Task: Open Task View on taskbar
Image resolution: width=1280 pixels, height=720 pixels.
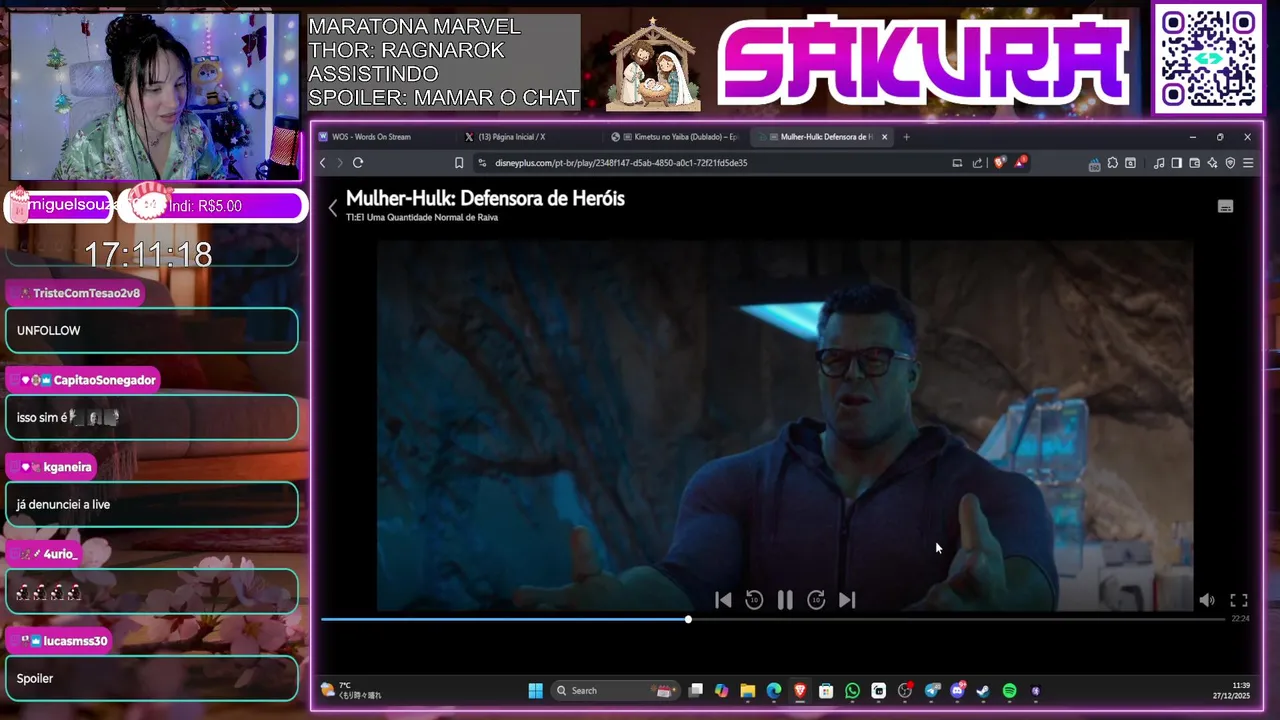Action: pyautogui.click(x=696, y=691)
